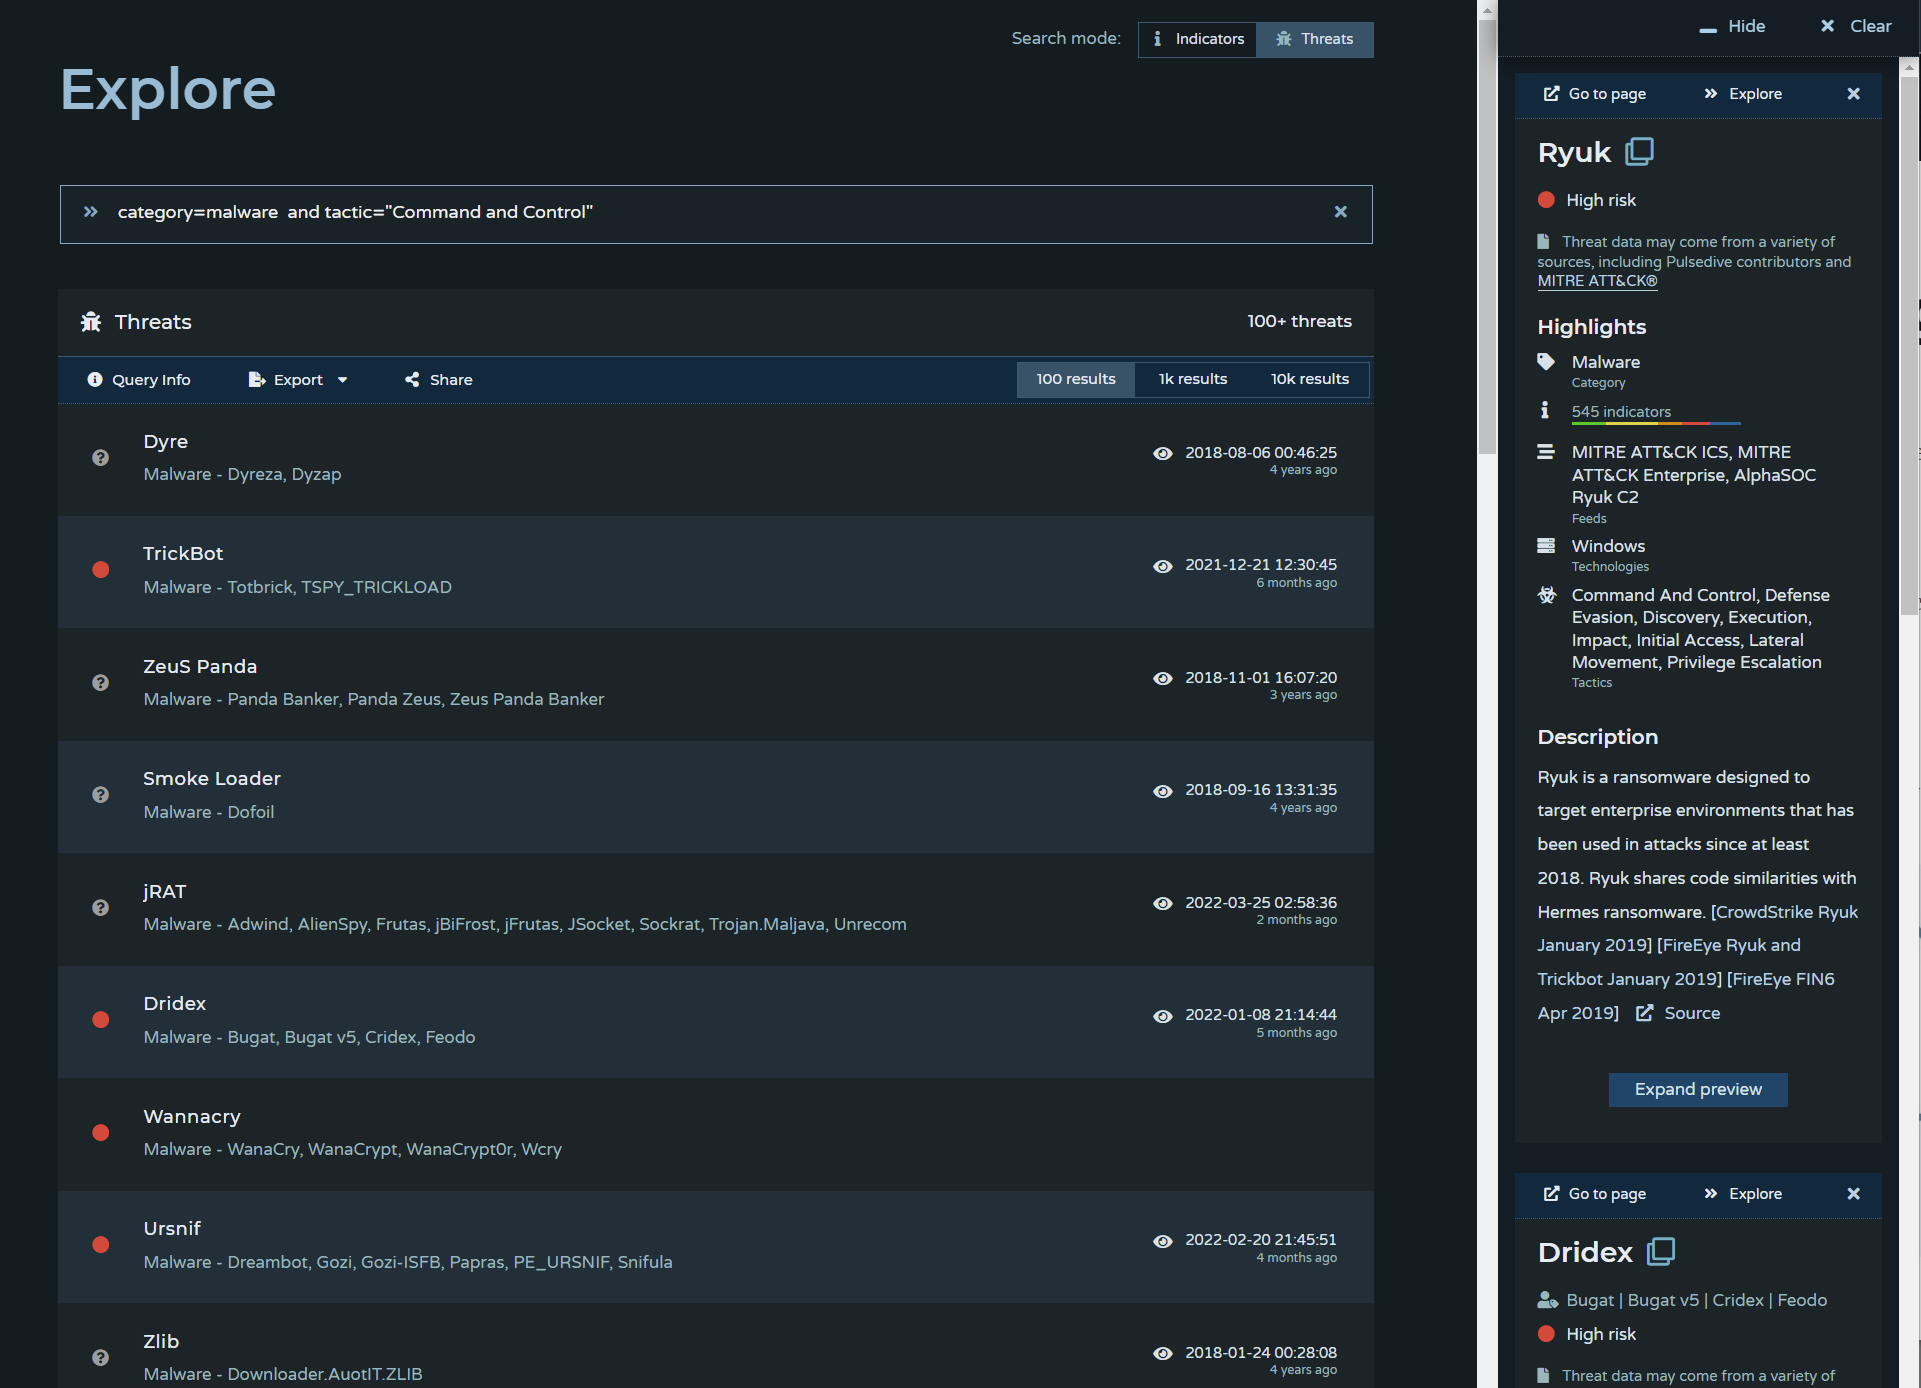Click the unknown-risk icon next to Smoke Loader
Image resolution: width=1921 pixels, height=1388 pixels.
(x=100, y=795)
